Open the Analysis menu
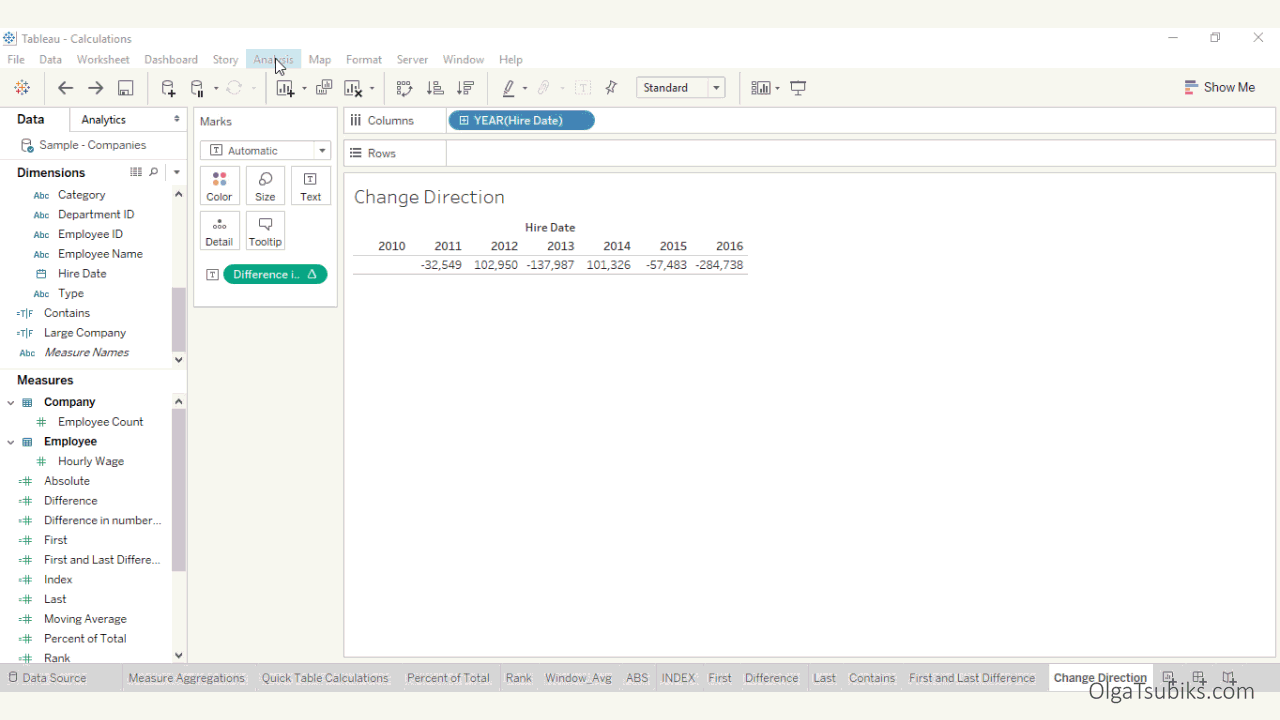The height and width of the screenshot is (720, 1280). coord(274,60)
